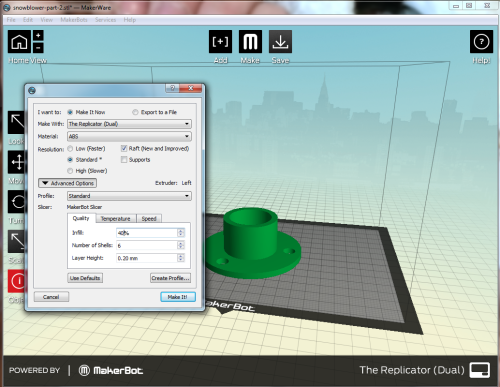
Task: Click the Number of Shells field
Action: click(150, 246)
